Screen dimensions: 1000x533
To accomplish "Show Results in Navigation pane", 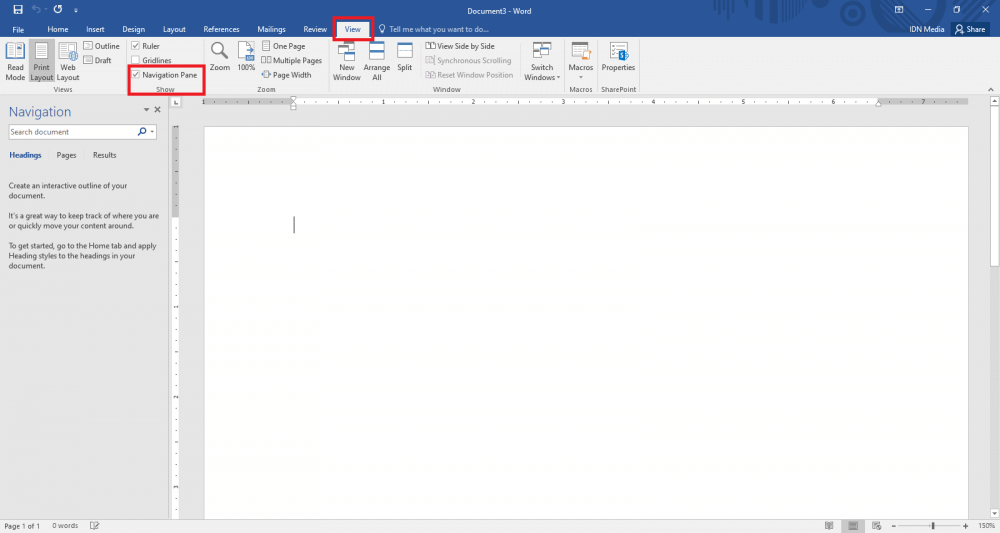I will click(x=105, y=155).
